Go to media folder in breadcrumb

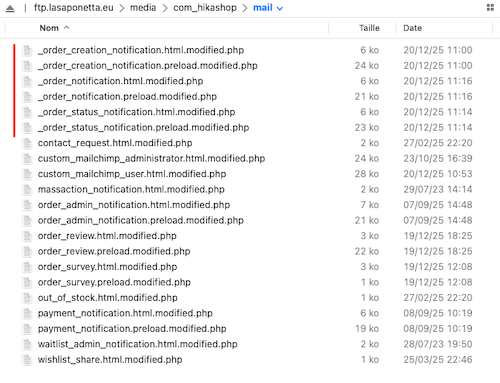[143, 8]
